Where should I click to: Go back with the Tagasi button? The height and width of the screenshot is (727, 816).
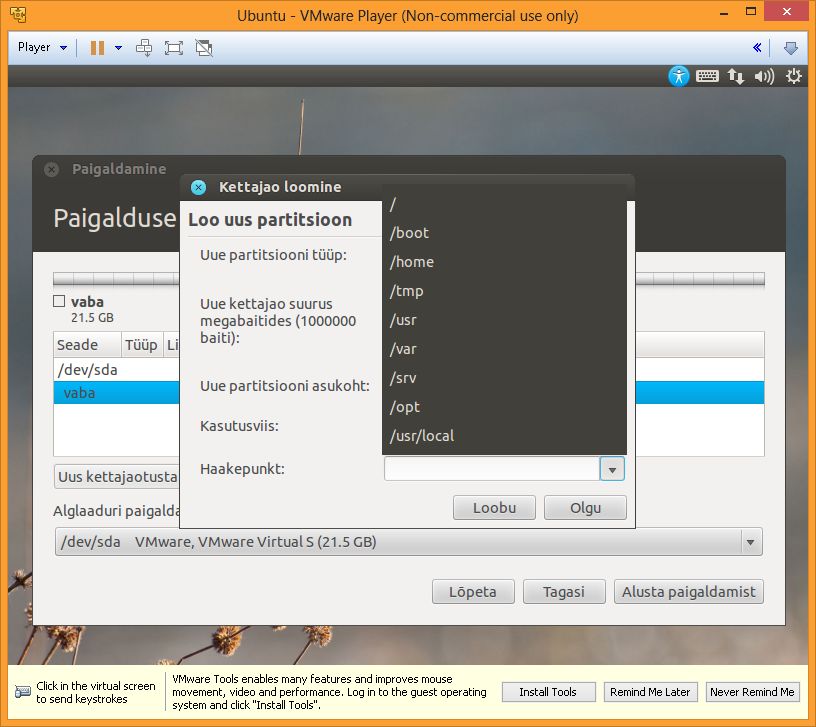coord(564,592)
